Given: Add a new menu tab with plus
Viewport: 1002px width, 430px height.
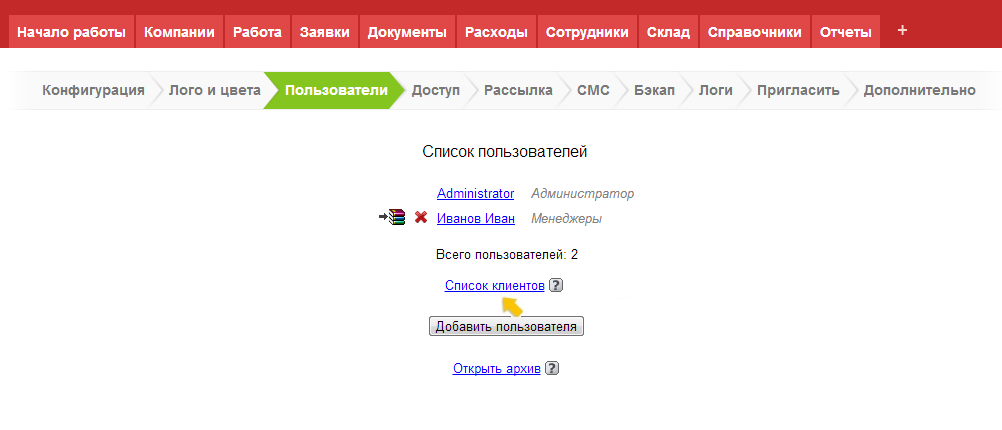Looking at the screenshot, I should (x=902, y=31).
